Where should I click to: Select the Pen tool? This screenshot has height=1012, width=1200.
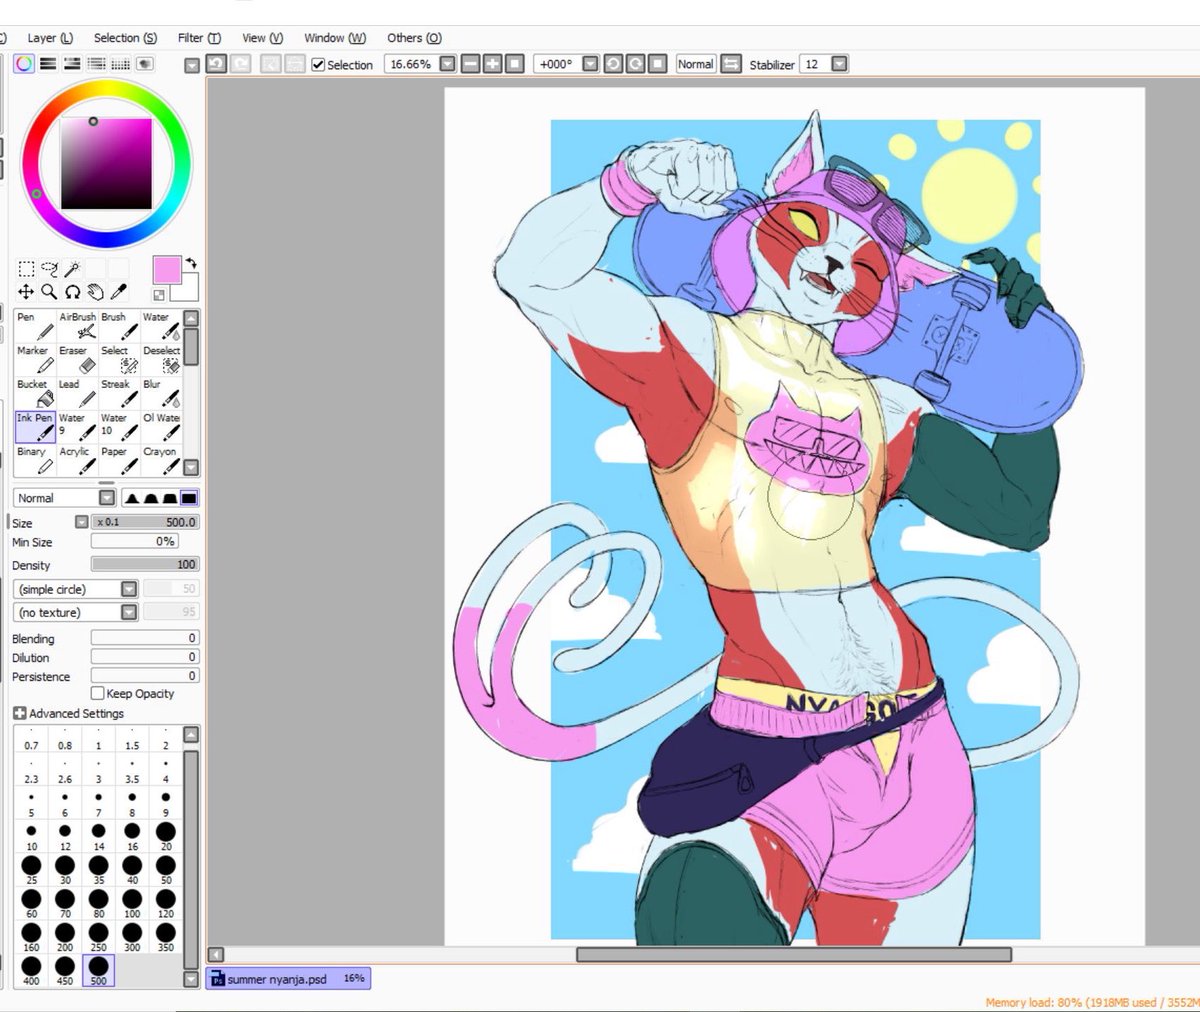pos(35,326)
